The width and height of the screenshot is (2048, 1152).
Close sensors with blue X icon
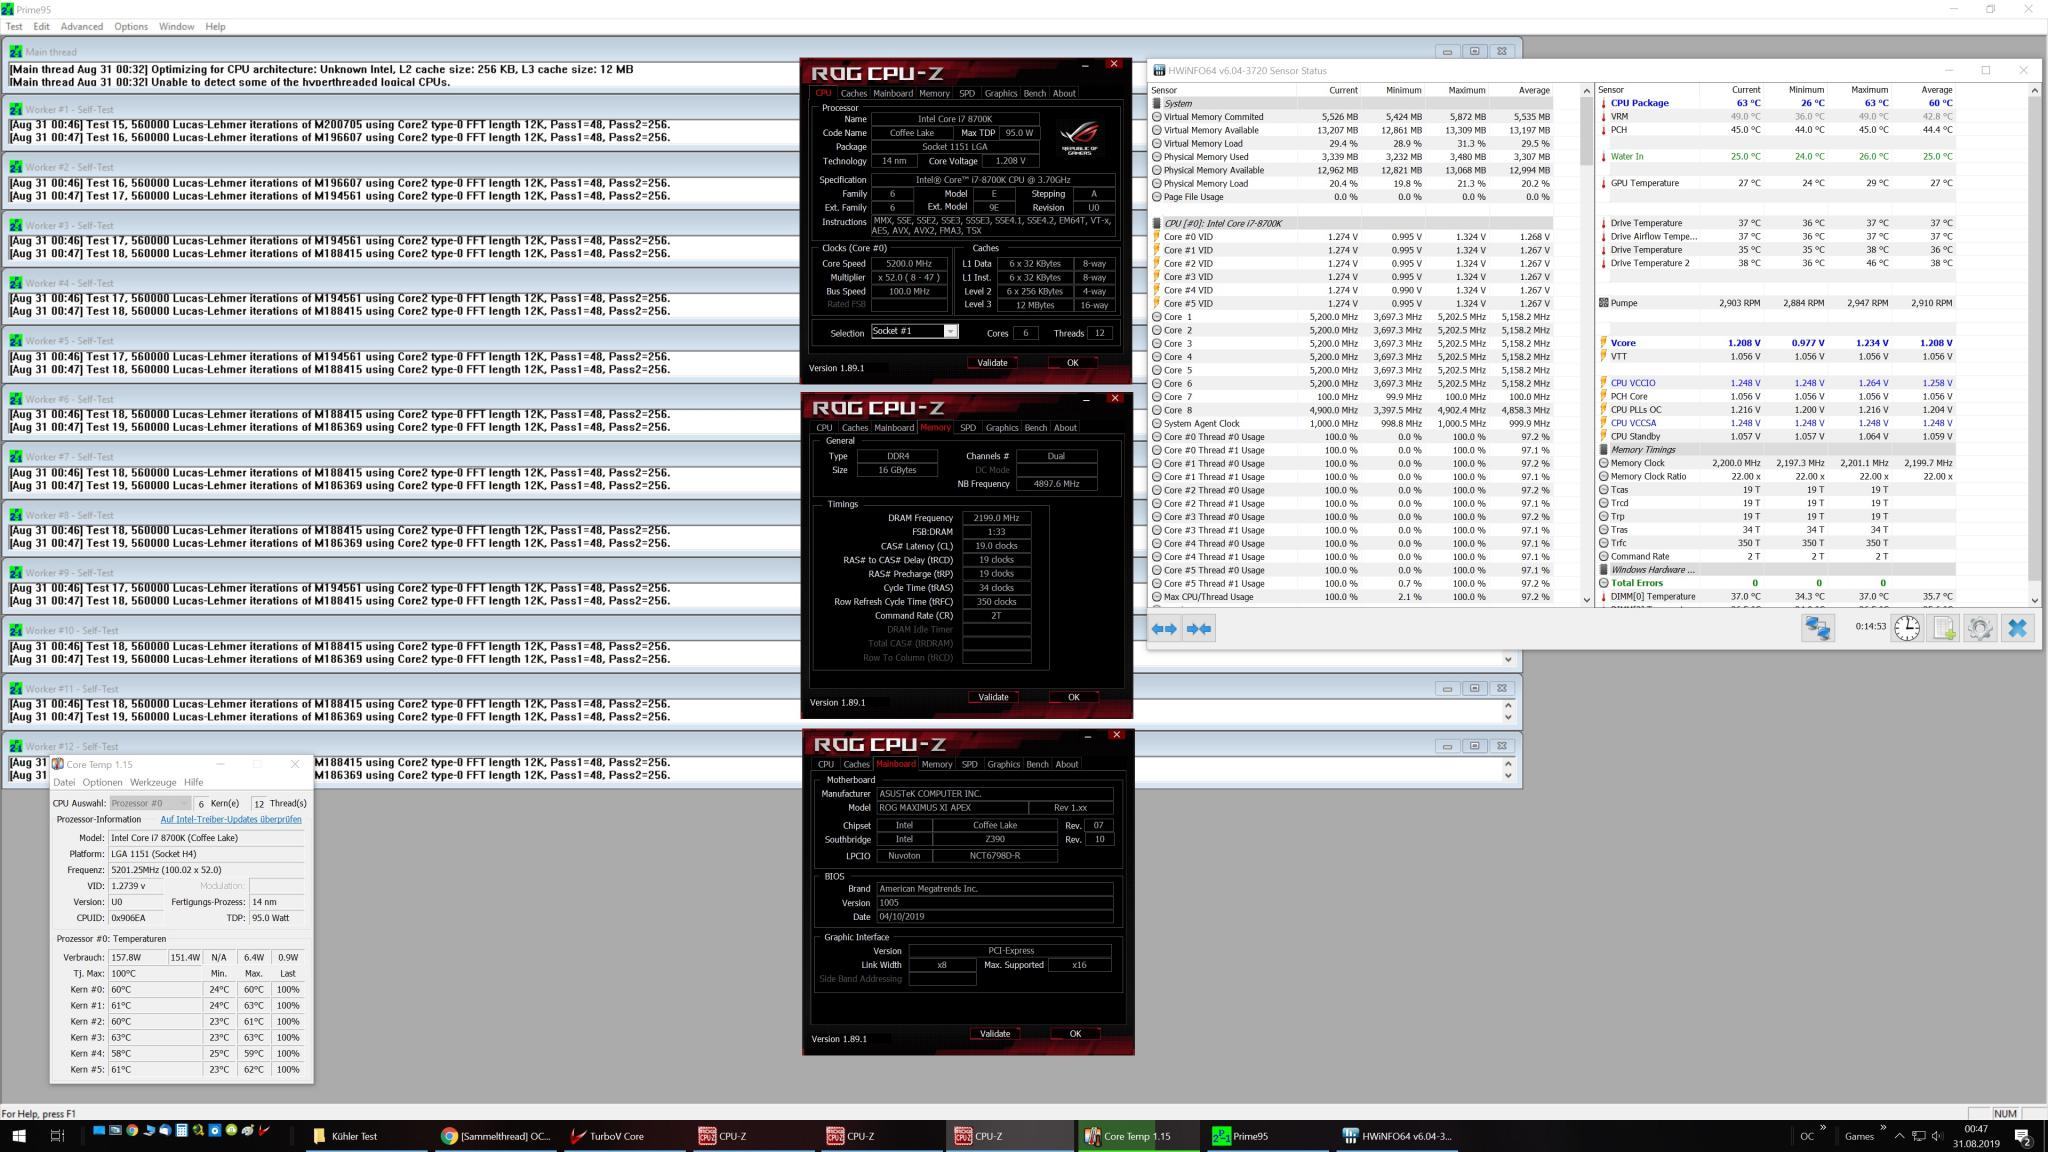(2017, 628)
